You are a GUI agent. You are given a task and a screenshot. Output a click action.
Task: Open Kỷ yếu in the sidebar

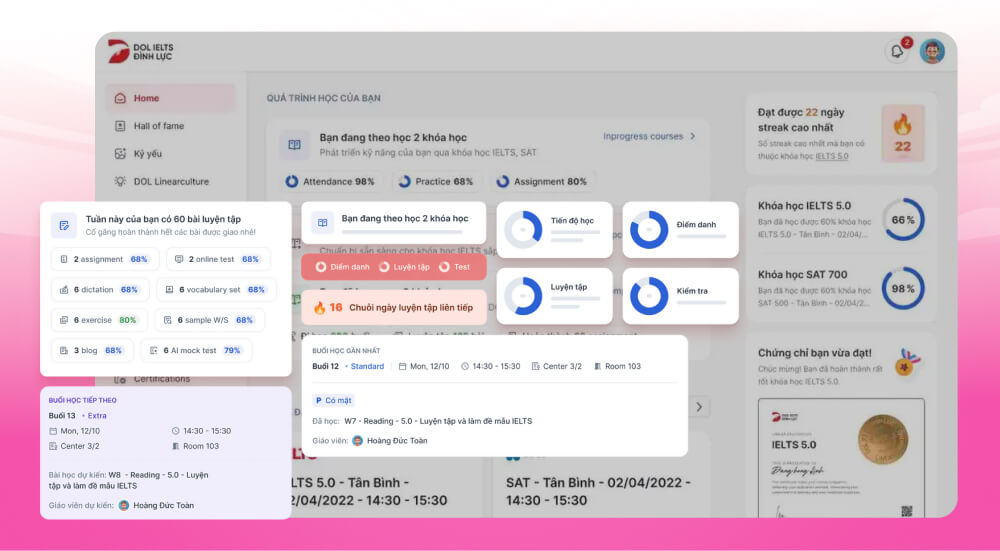point(138,154)
